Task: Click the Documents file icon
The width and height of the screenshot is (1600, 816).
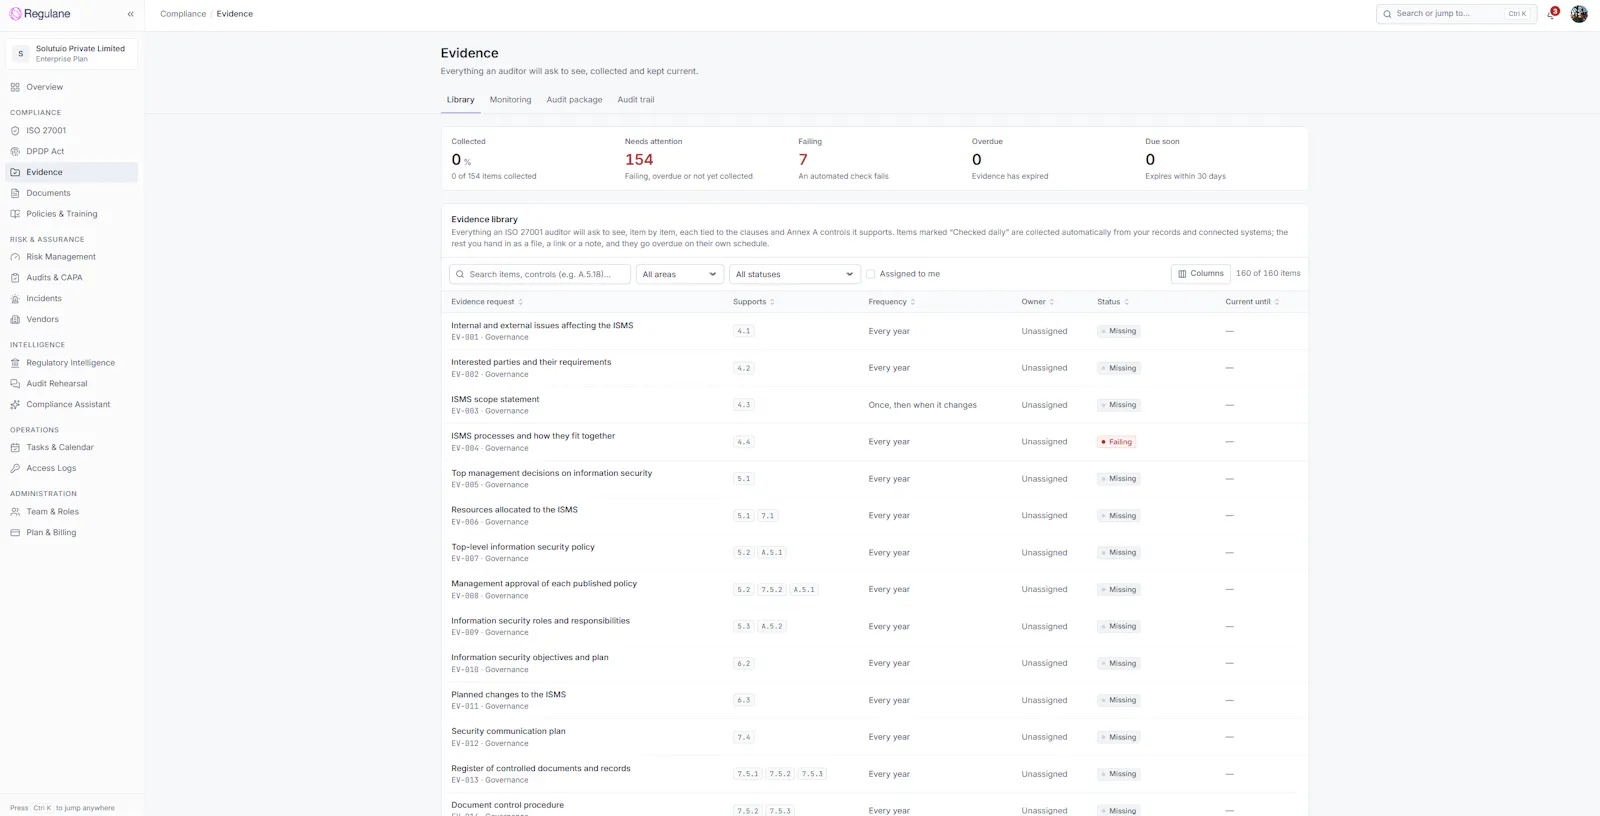Action: click(x=15, y=193)
